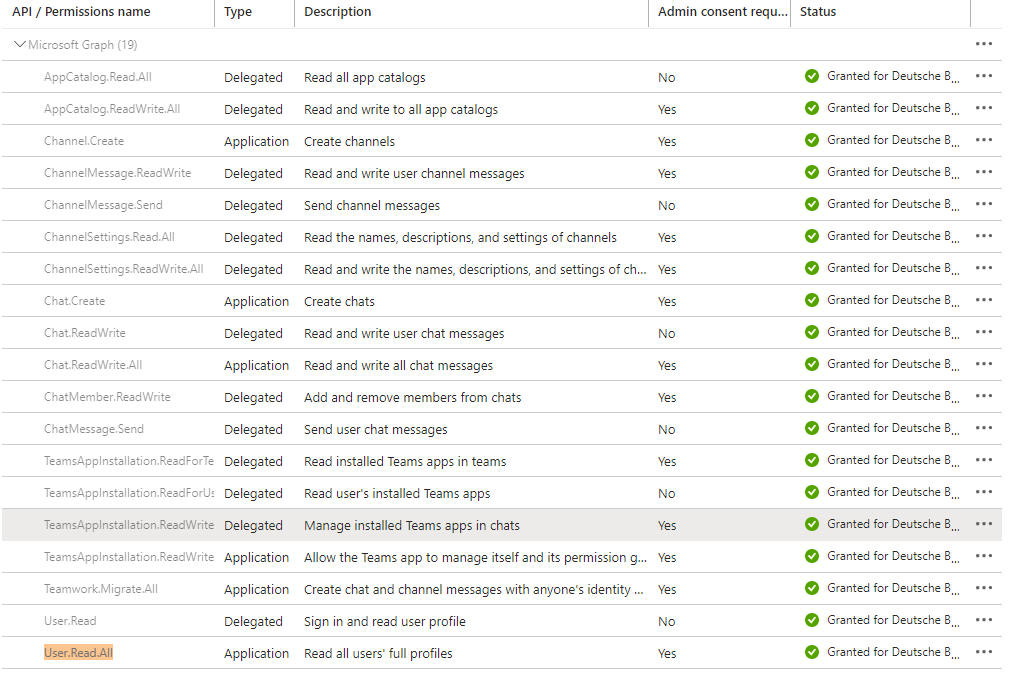The image size is (1028, 675).
Task: Open more options for User.Read.All row
Action: (983, 653)
